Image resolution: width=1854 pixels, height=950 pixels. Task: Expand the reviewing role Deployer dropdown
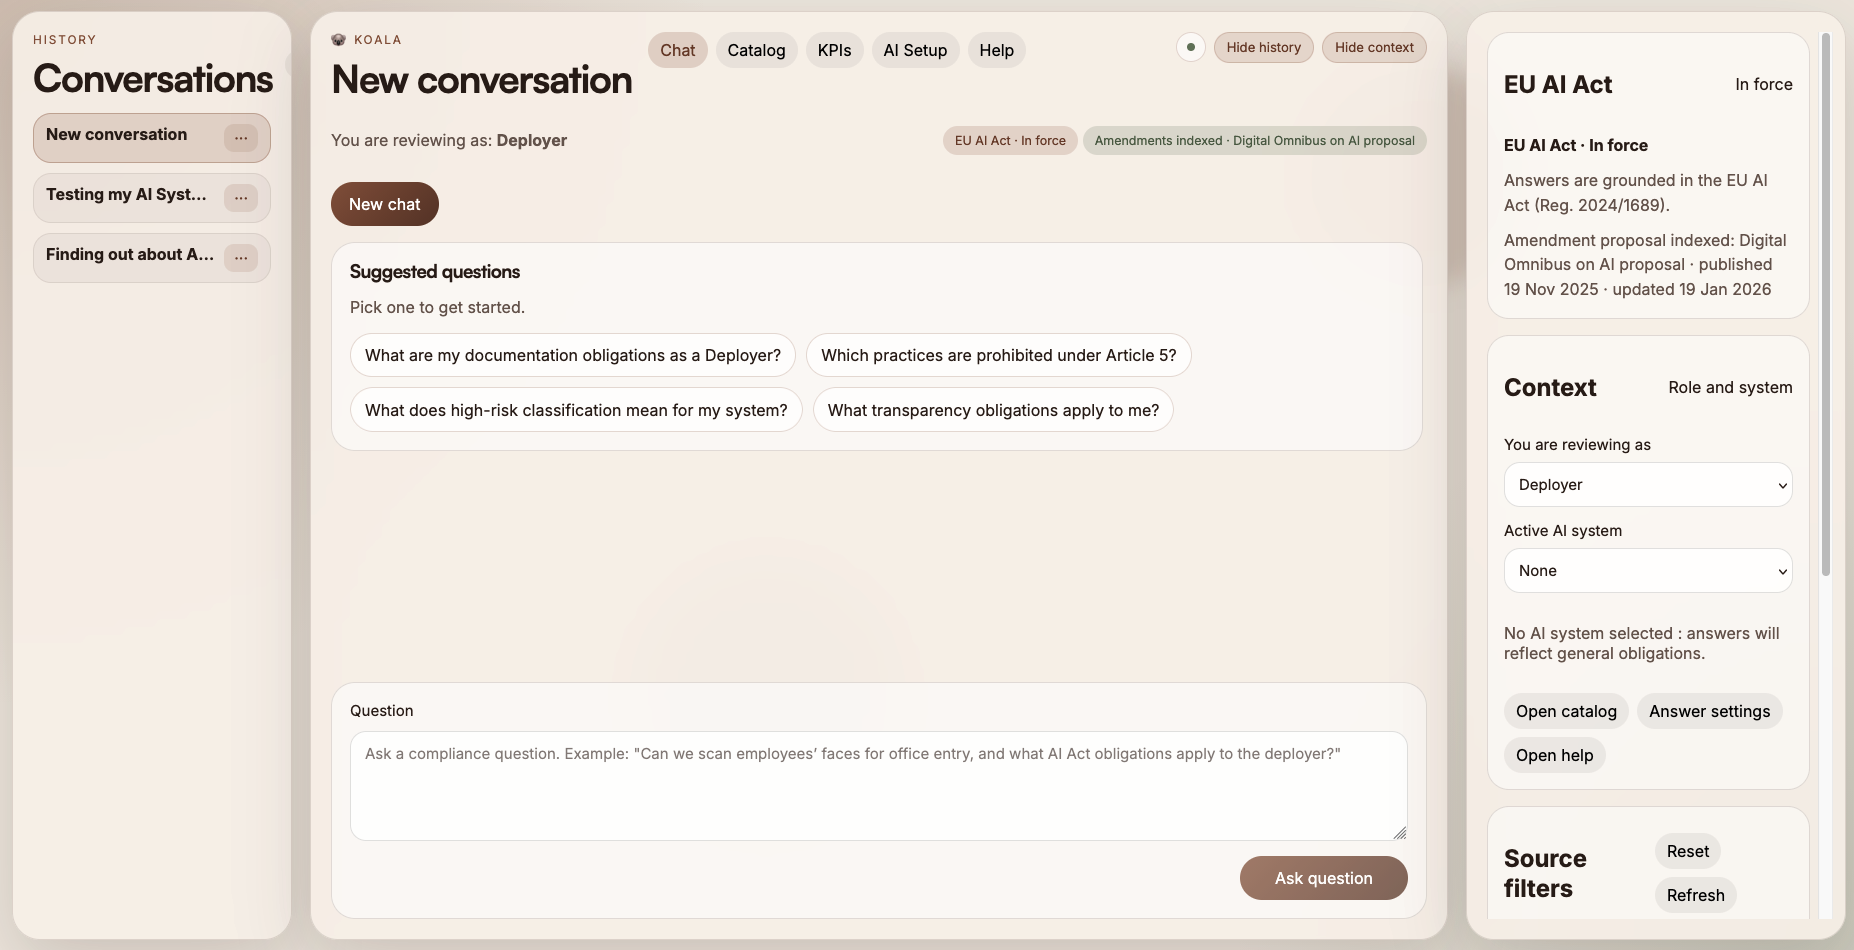pos(1647,485)
